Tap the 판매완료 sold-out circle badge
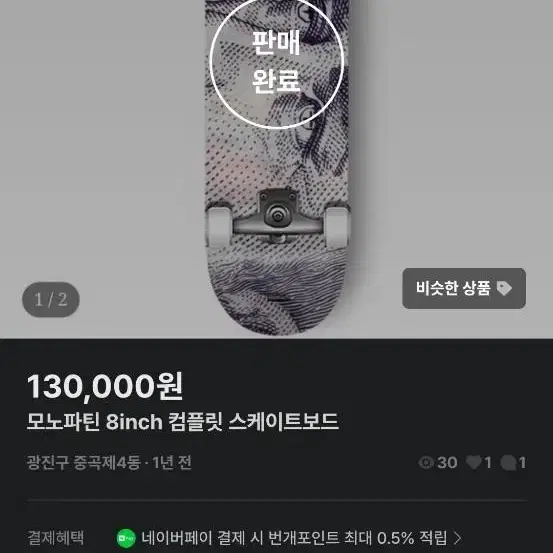Image resolution: width=553 pixels, height=553 pixels. click(276, 61)
